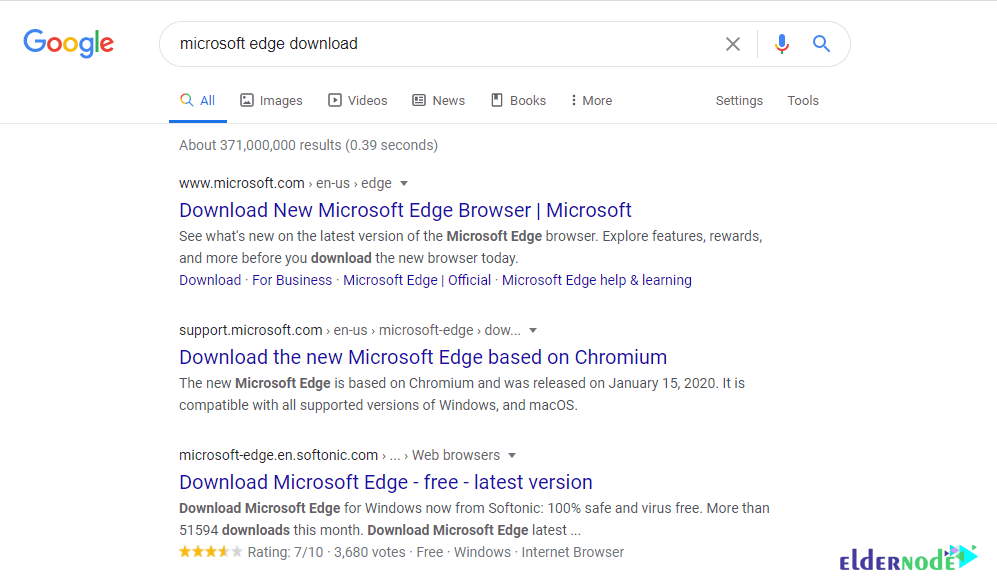Screen dimensions: 997x584
Task: Open the Softonic Edge download result
Action: pos(385,482)
